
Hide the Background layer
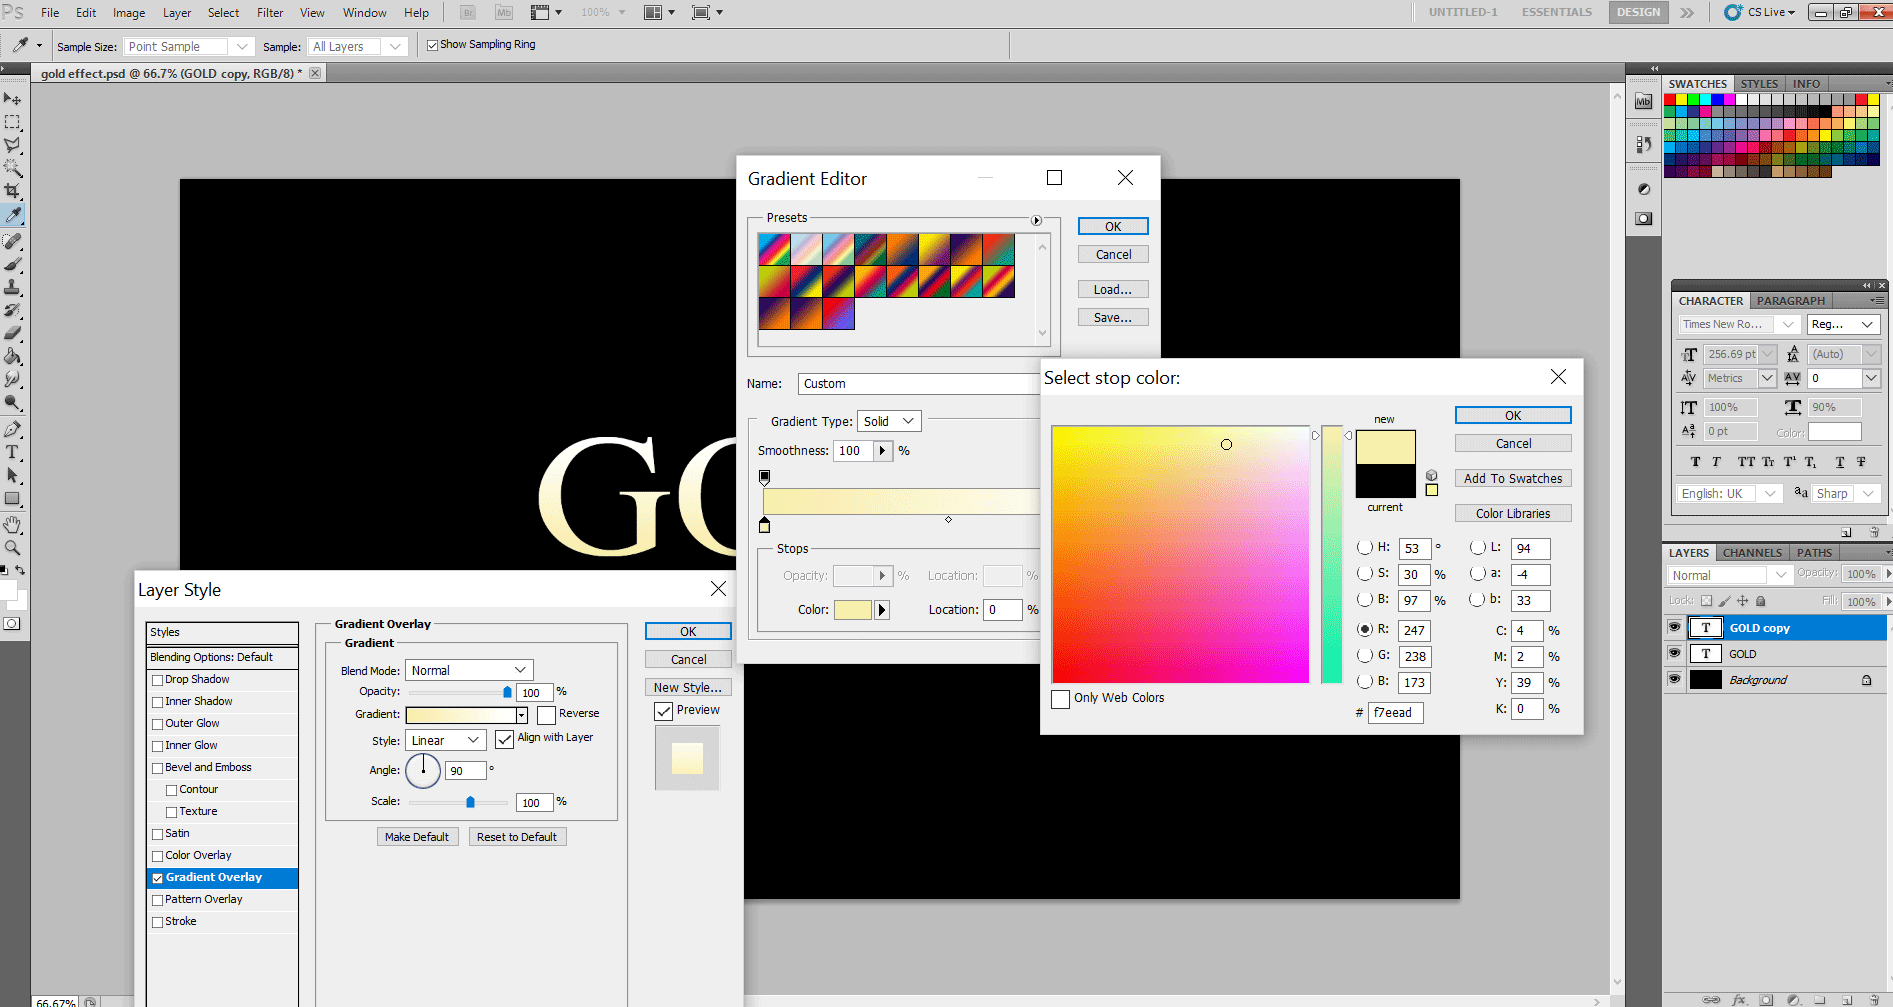pyautogui.click(x=1675, y=679)
